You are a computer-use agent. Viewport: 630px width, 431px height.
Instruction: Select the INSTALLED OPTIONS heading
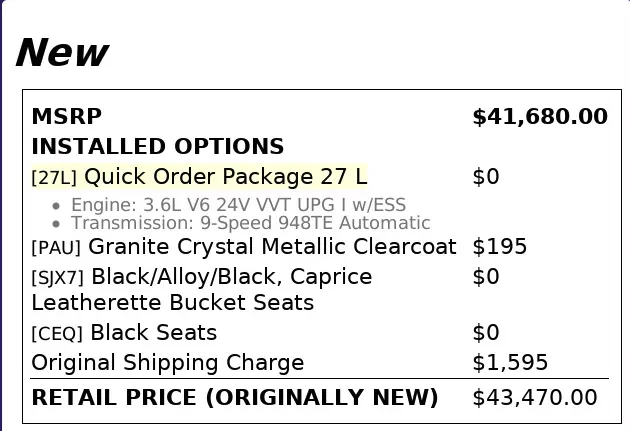pos(158,147)
